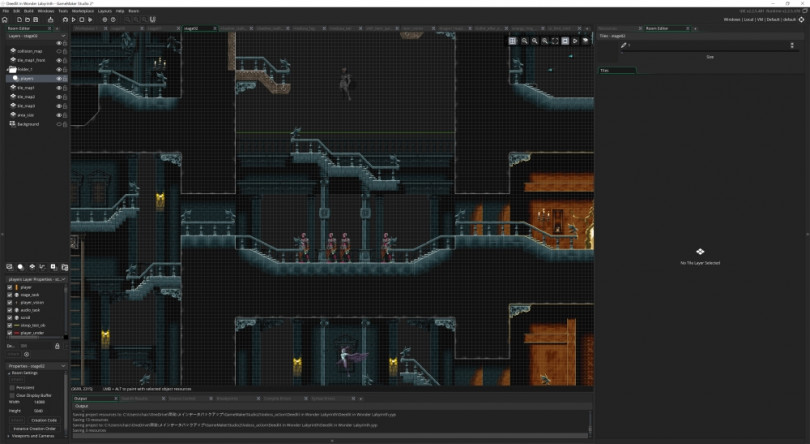Hide the tile_map3 layer
Image resolution: width=810 pixels, height=444 pixels.
pyautogui.click(x=59, y=106)
